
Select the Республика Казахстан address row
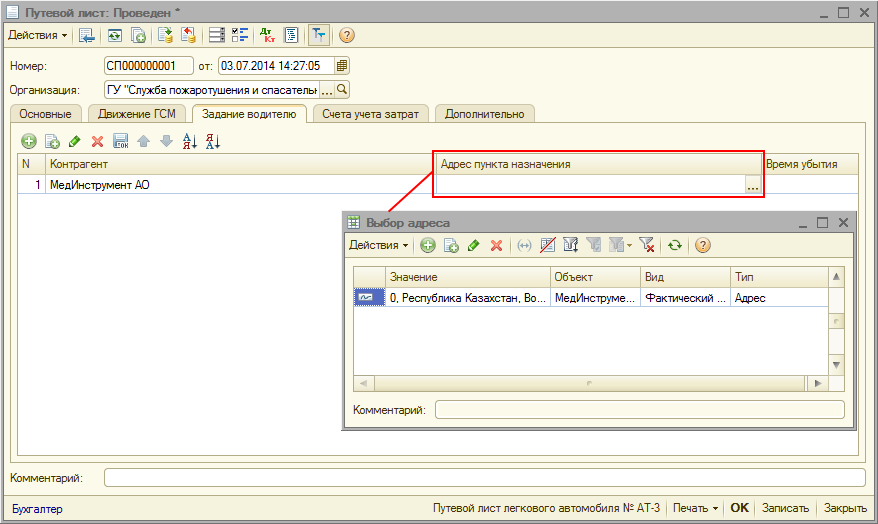coord(467,298)
